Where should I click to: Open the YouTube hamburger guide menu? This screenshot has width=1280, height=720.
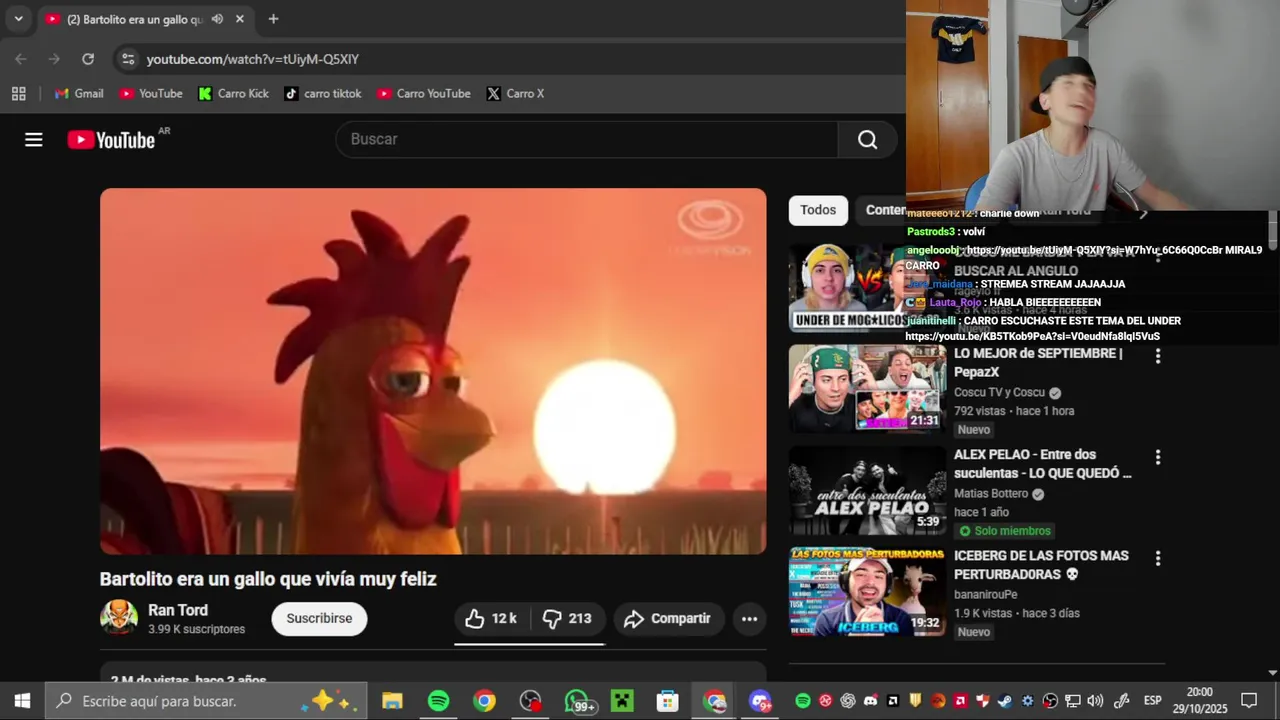click(x=34, y=140)
